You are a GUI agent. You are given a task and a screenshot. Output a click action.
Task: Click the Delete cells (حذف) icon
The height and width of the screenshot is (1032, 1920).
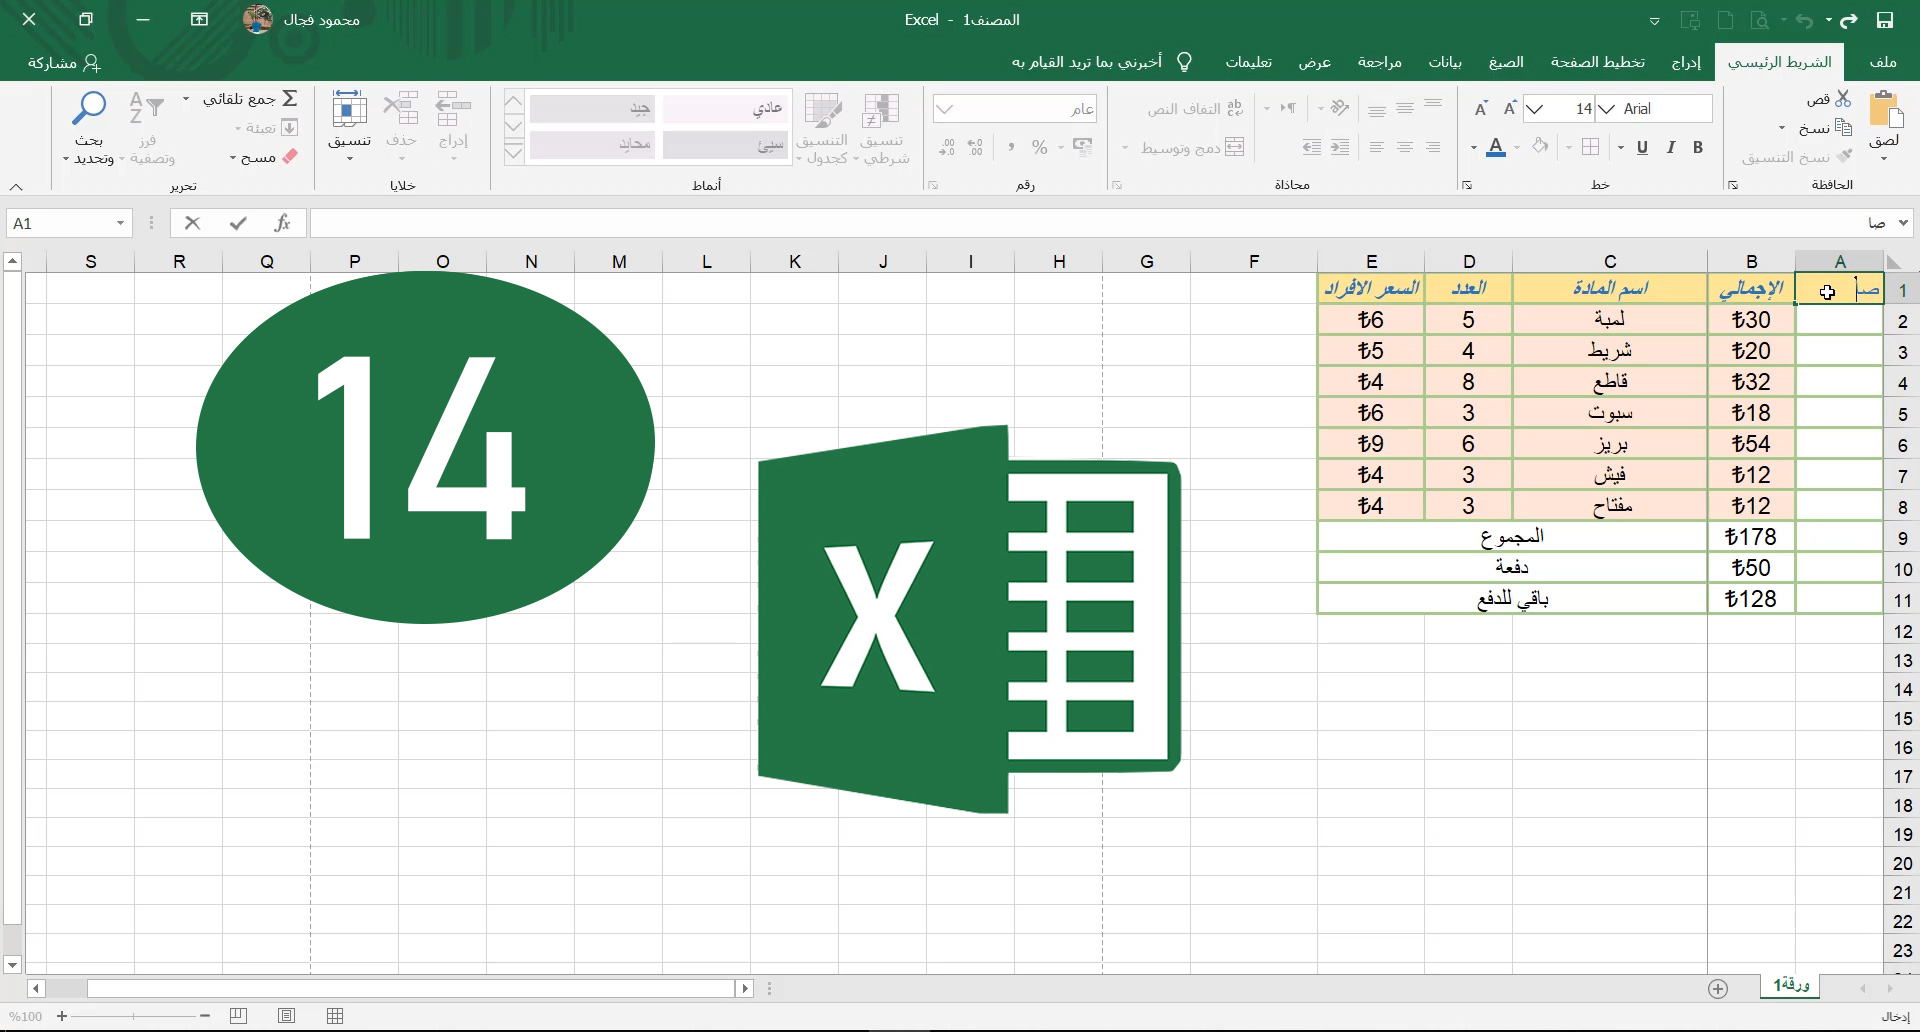[x=401, y=108]
